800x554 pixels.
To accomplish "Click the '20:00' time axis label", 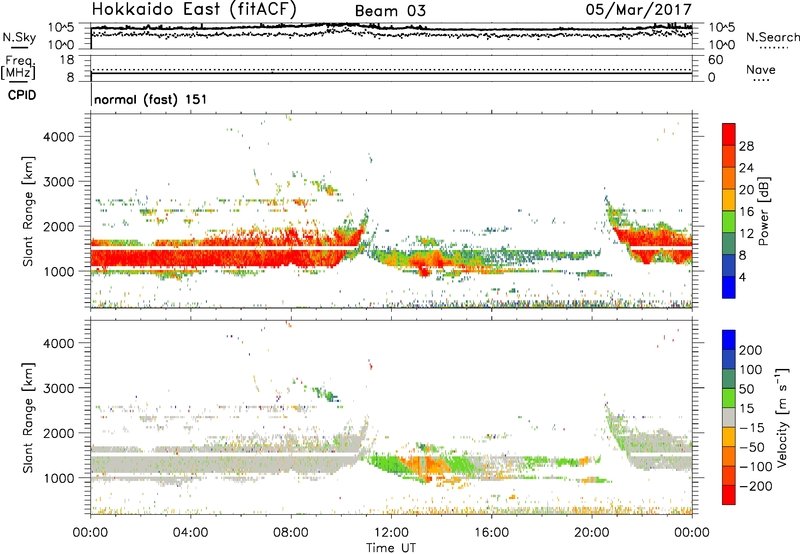I will (x=591, y=533).
